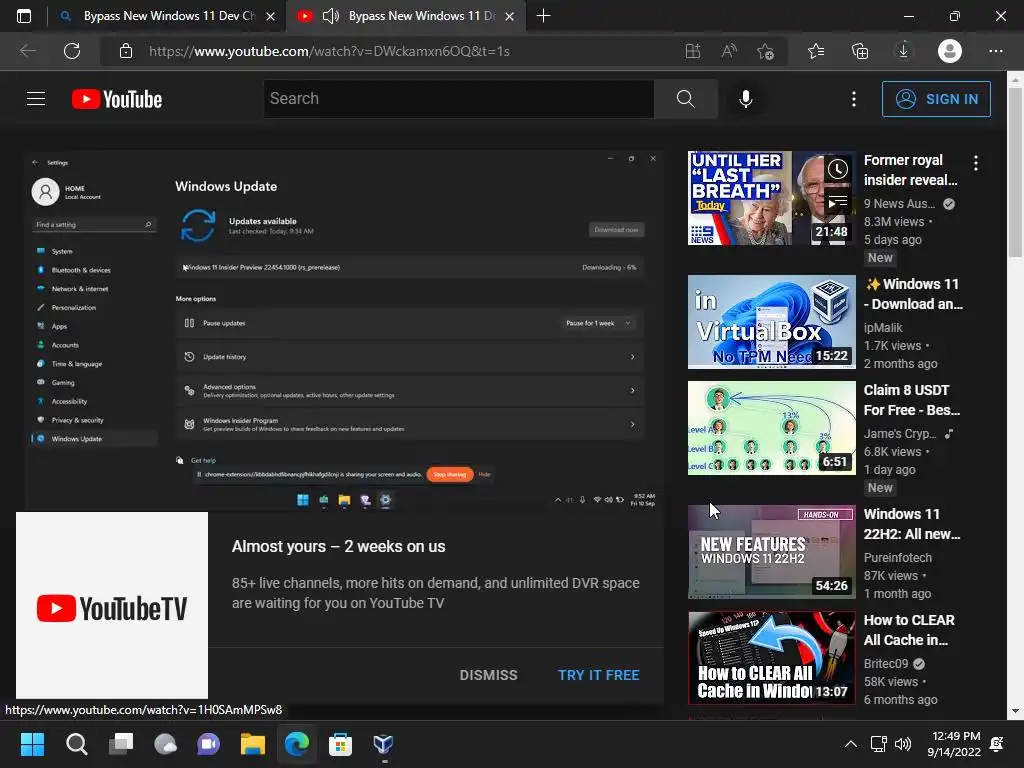The height and width of the screenshot is (768, 1024).
Task: Open Windows 11 22H2 new features thumbnail
Action: pos(771,552)
